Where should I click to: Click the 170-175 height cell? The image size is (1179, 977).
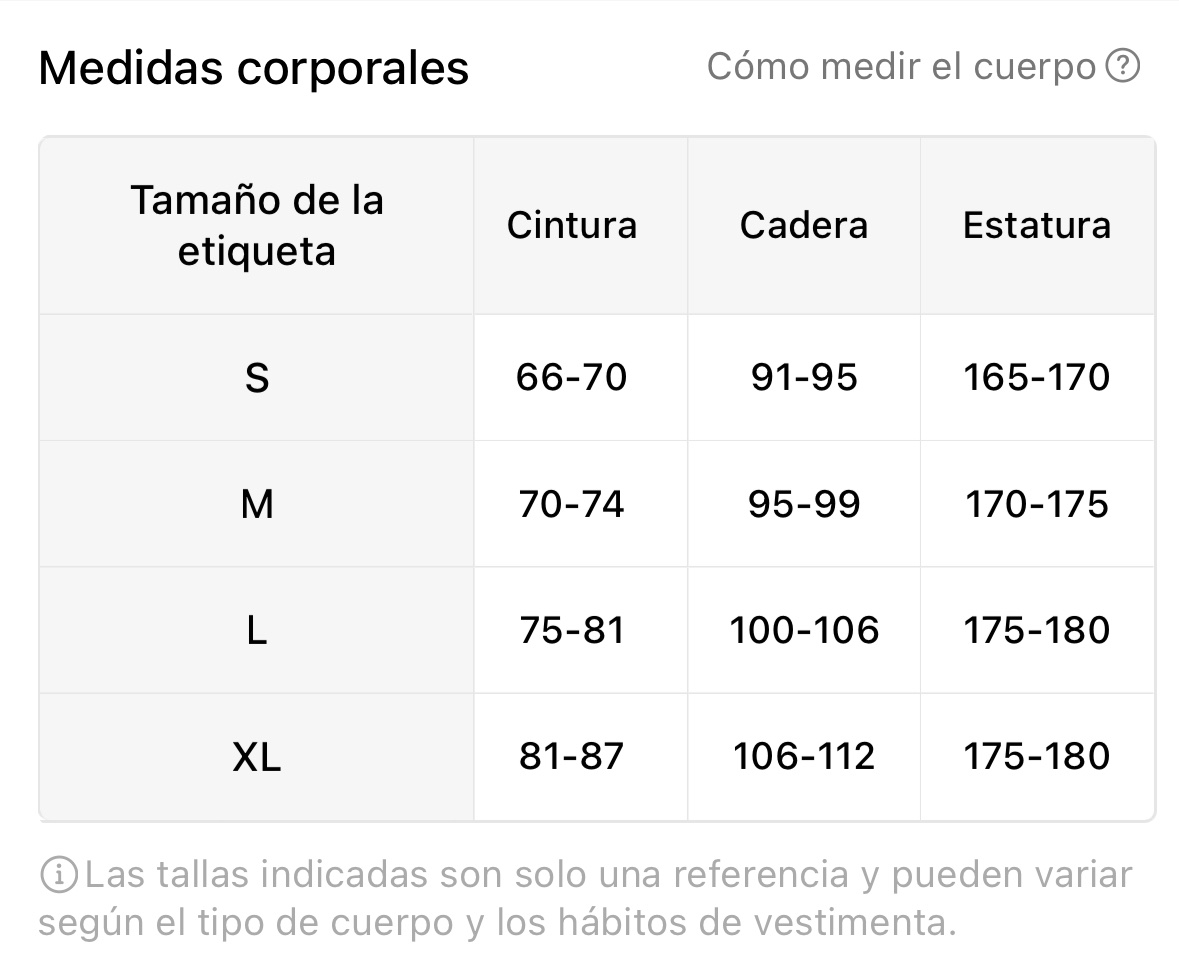coord(1037,504)
